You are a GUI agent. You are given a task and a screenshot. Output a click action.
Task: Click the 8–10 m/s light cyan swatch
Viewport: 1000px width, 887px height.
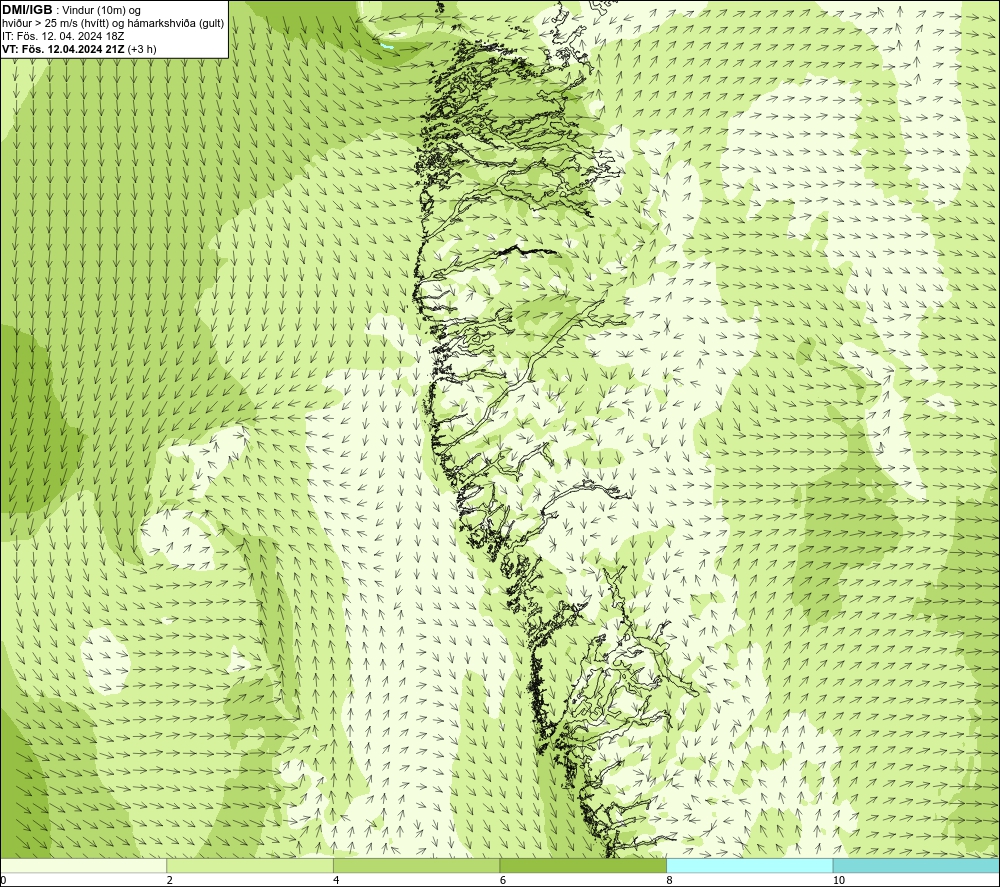point(749,865)
